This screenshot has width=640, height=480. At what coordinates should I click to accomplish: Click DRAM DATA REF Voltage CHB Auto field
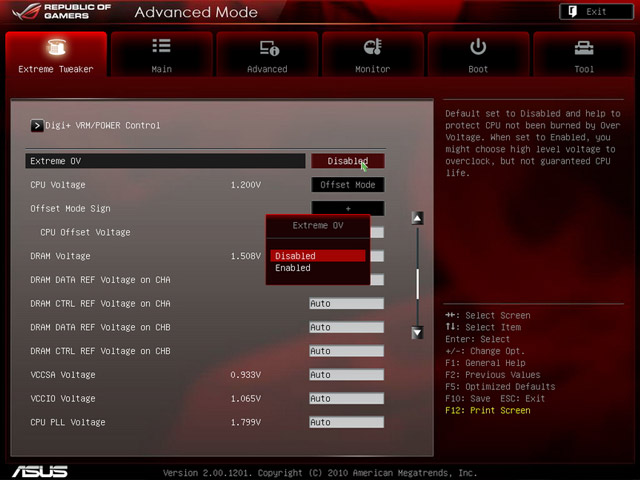[x=346, y=327]
